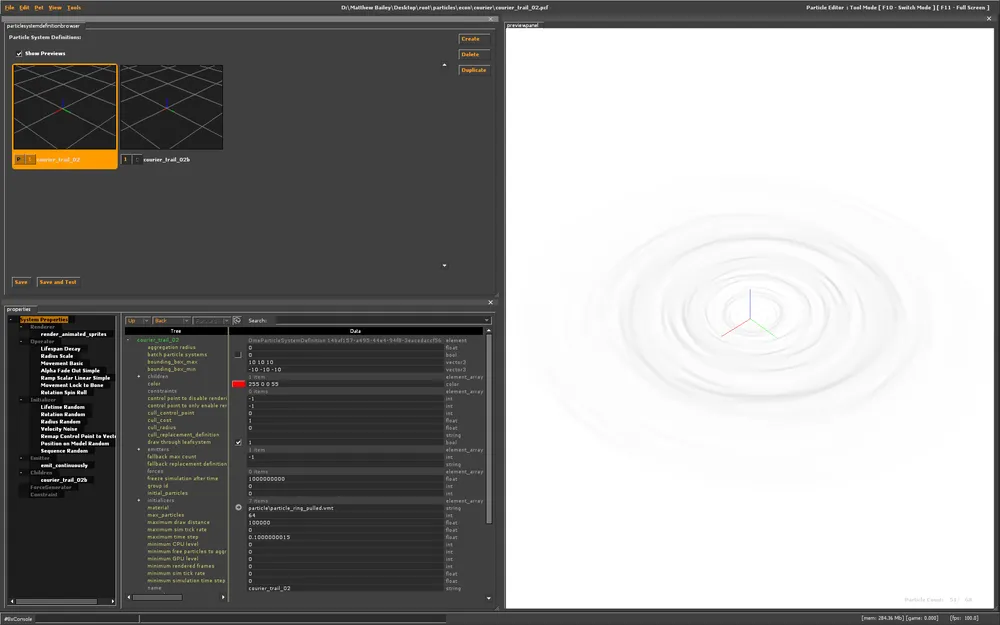Enable the batch particle systems checkbox
This screenshot has width=1000, height=625.
point(238,354)
